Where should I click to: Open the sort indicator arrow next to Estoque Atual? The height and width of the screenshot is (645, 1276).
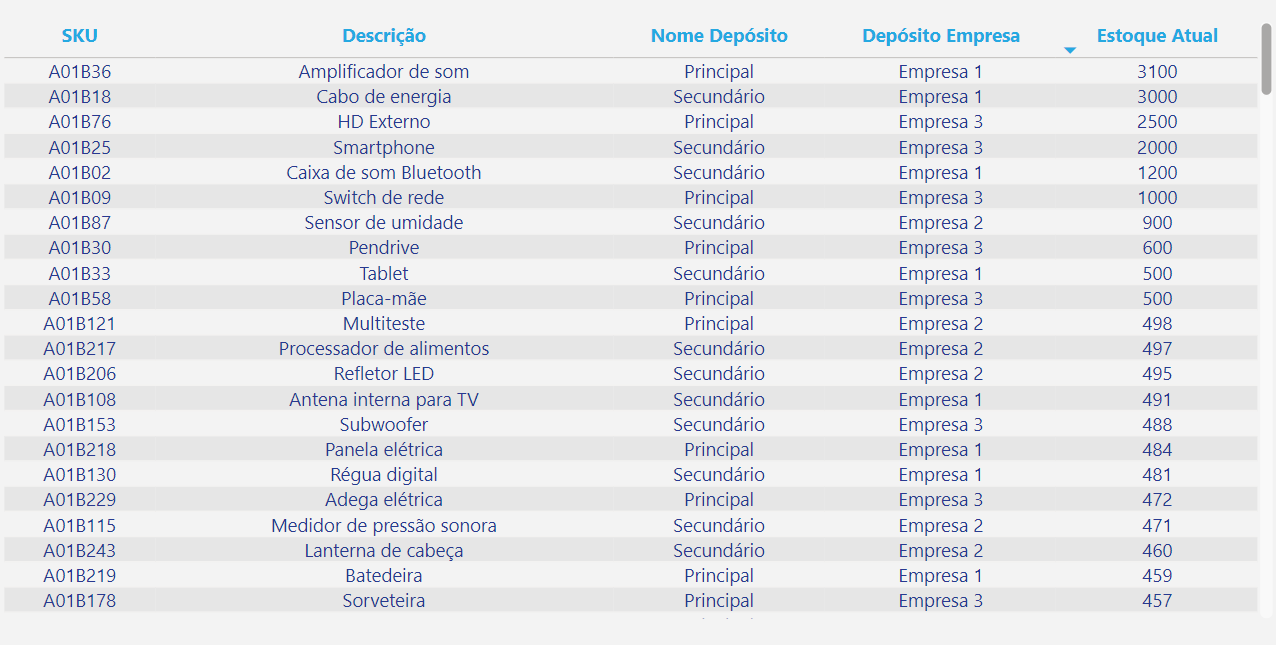click(1069, 48)
